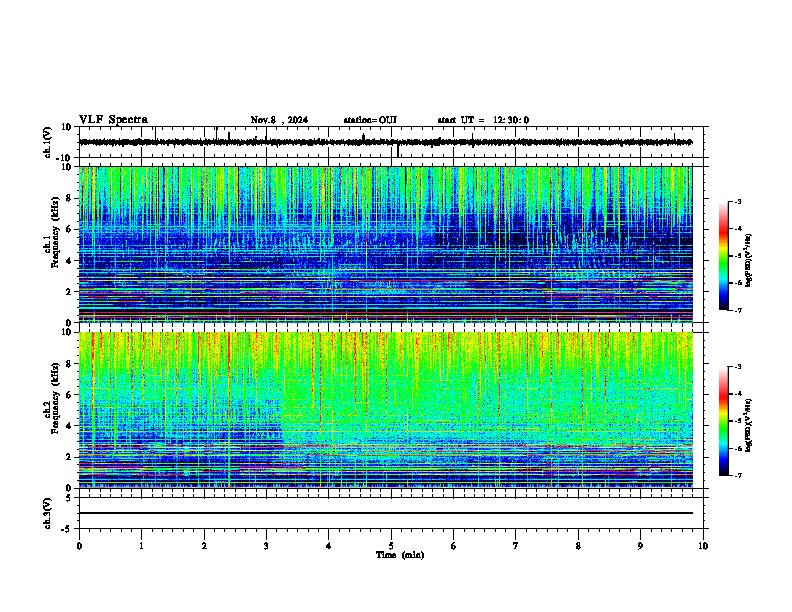Click the ch.1 color bar log(PSD) label
The height and width of the screenshot is (612, 792).
749,260
